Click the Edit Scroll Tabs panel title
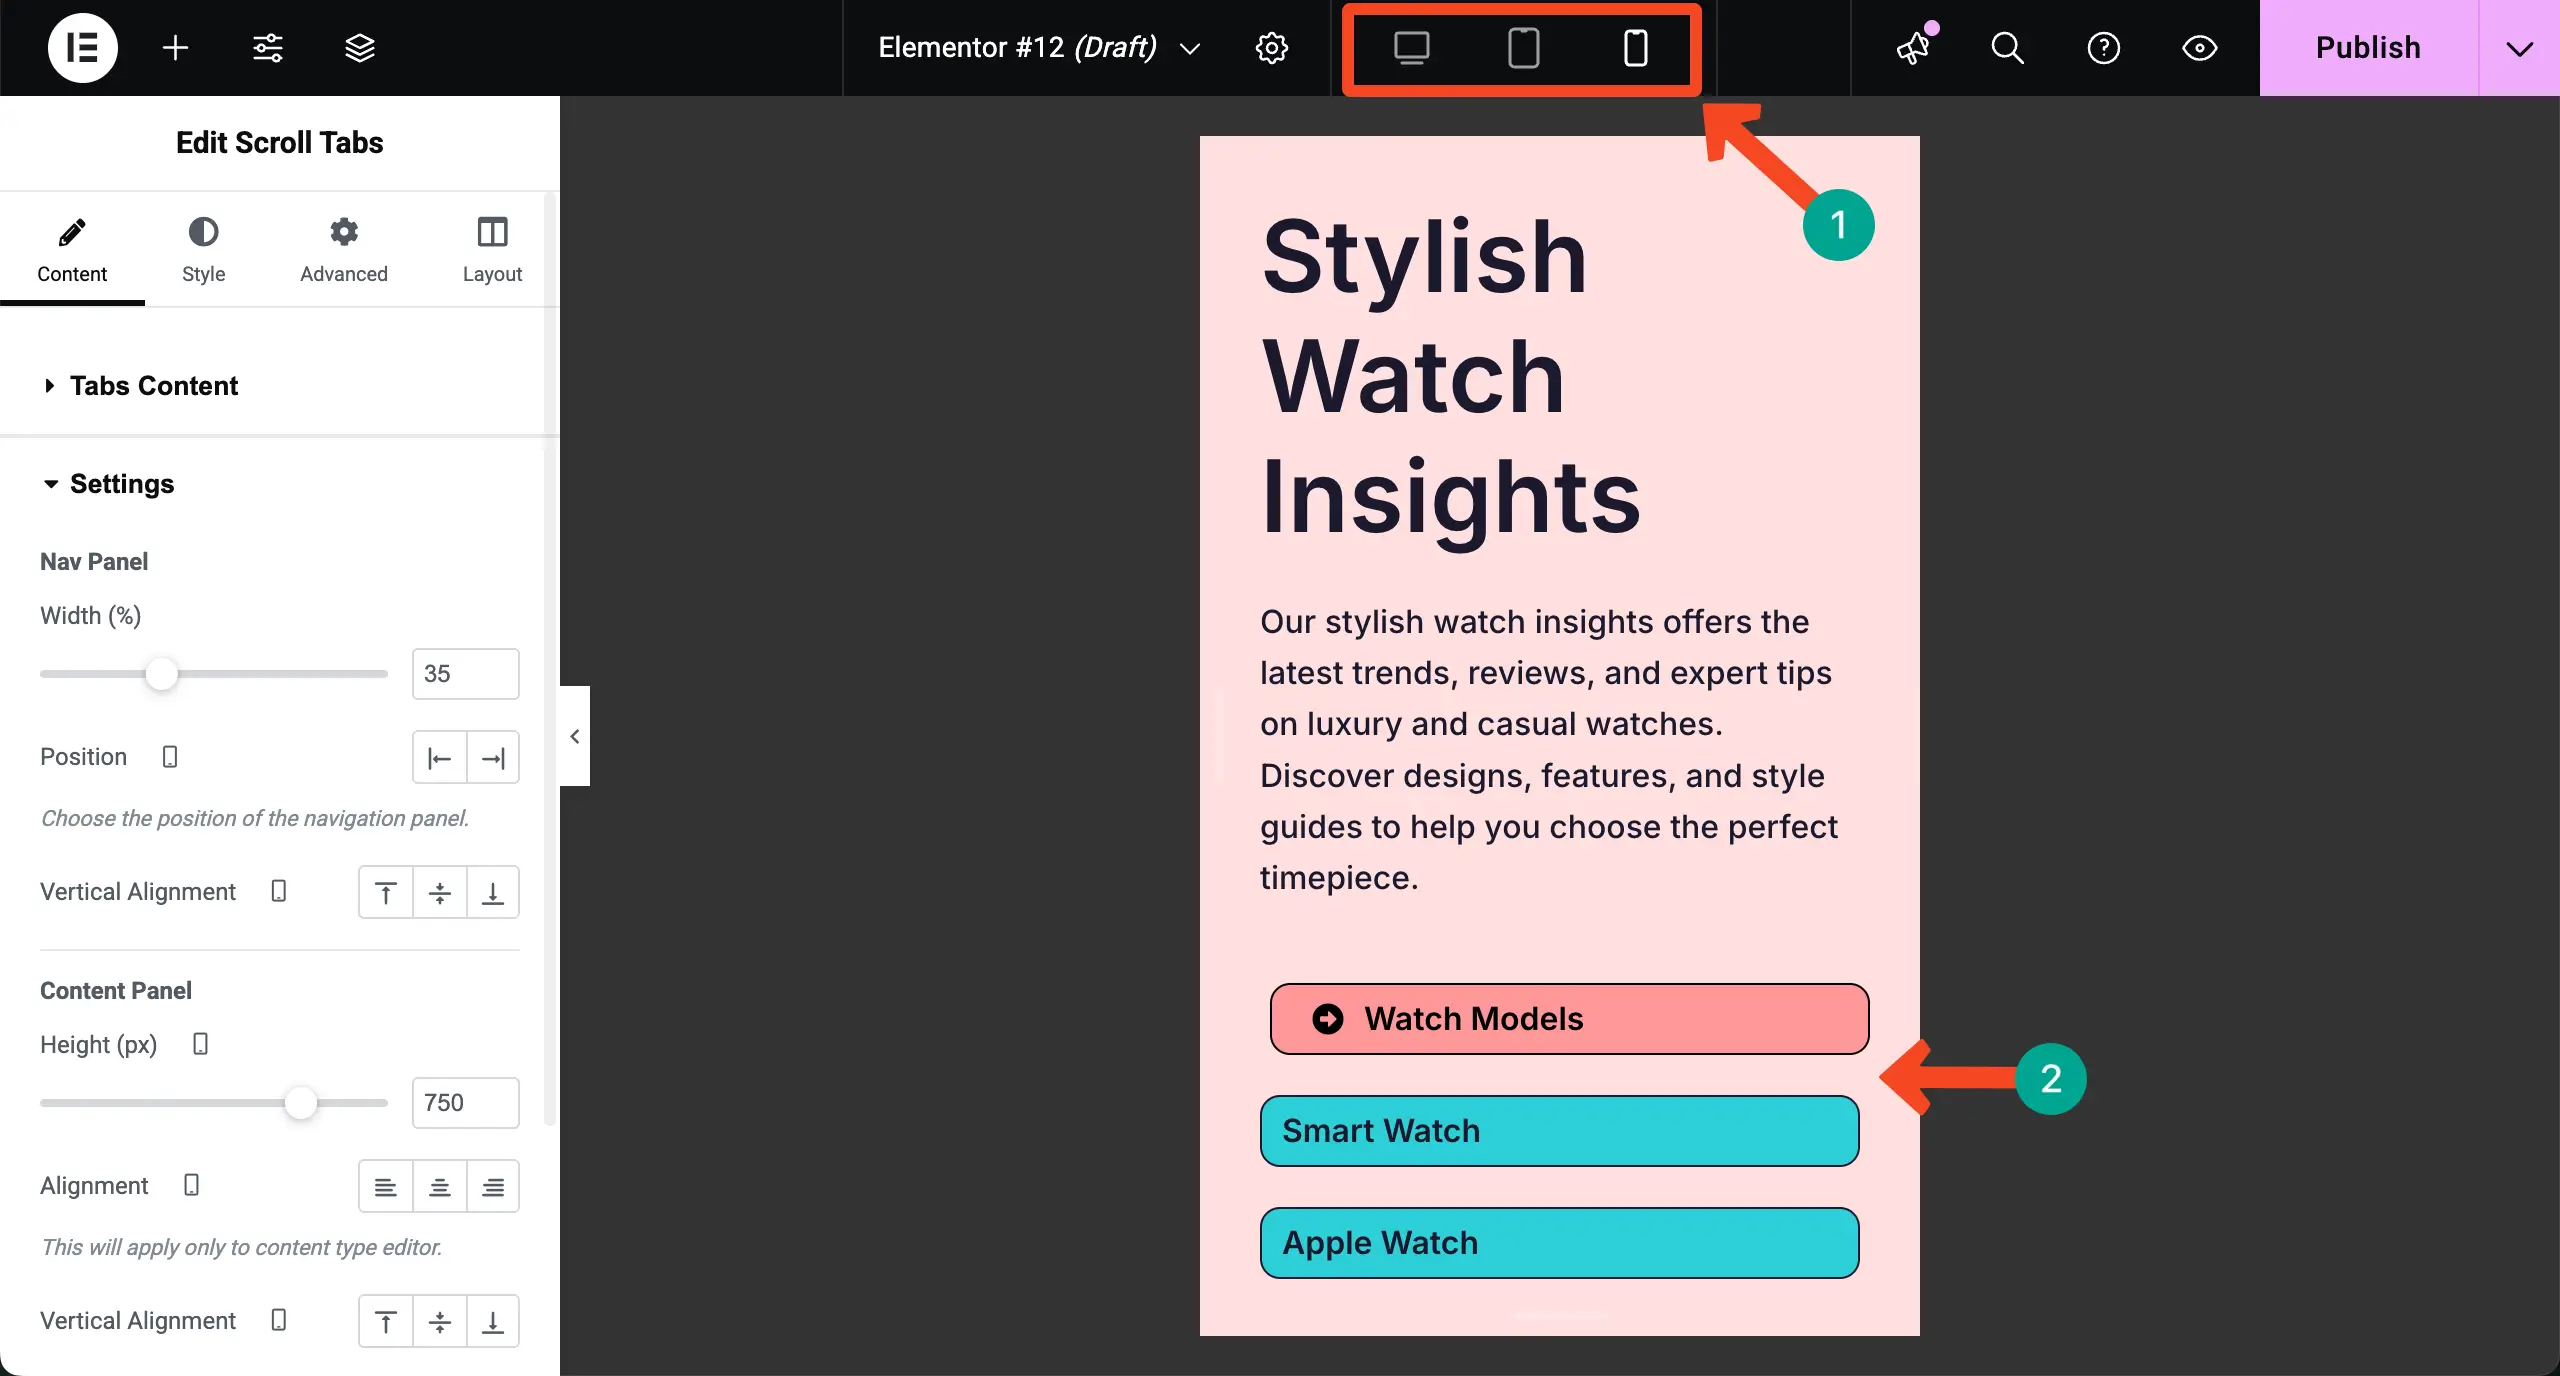Screen dimensions: 2560x1376 click(280, 143)
